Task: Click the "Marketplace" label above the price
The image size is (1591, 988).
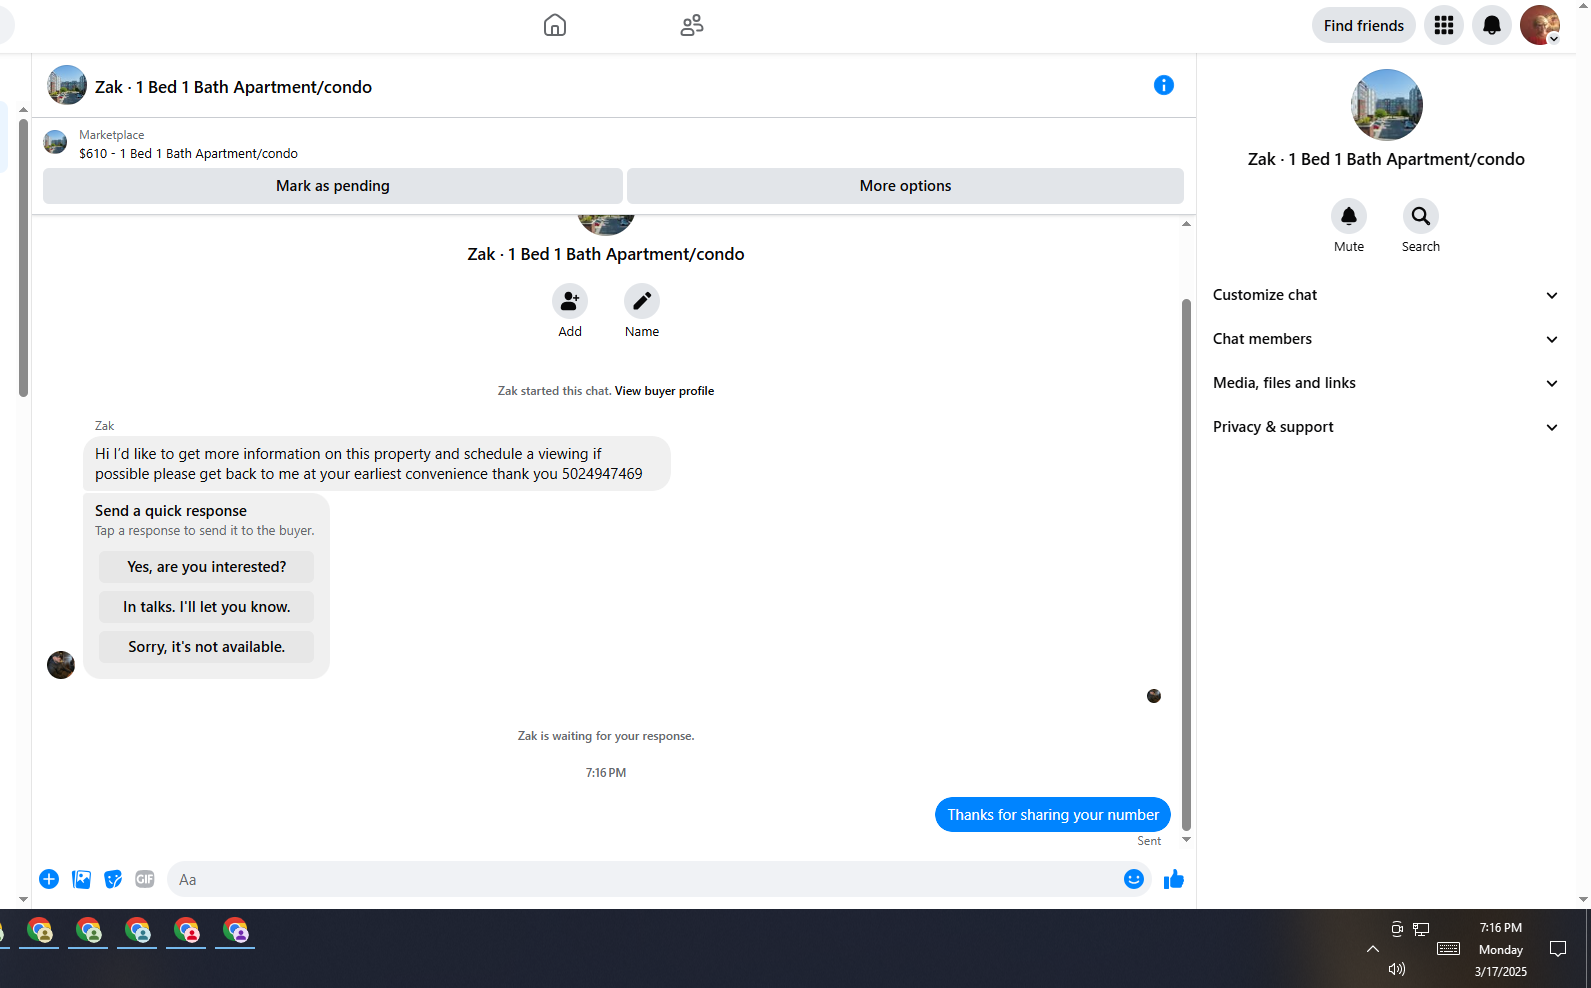Action: tap(112, 135)
